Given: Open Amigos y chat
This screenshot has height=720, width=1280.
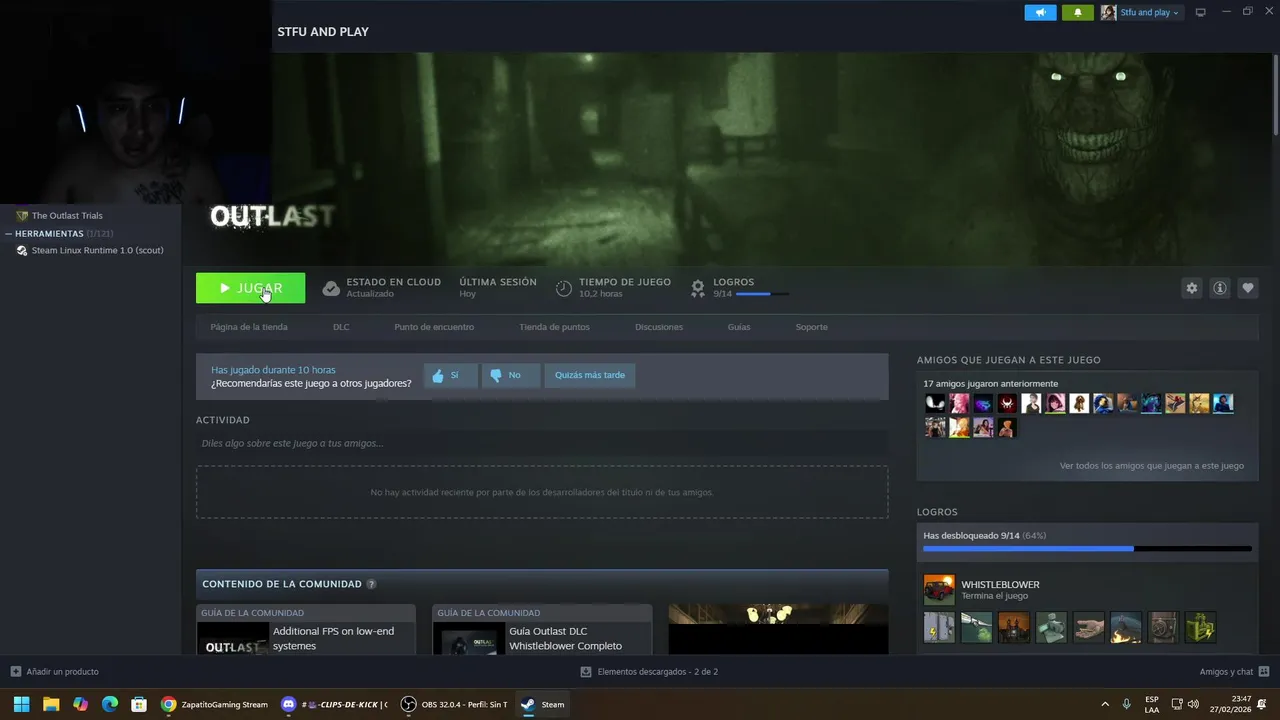Looking at the screenshot, I should tap(1234, 672).
